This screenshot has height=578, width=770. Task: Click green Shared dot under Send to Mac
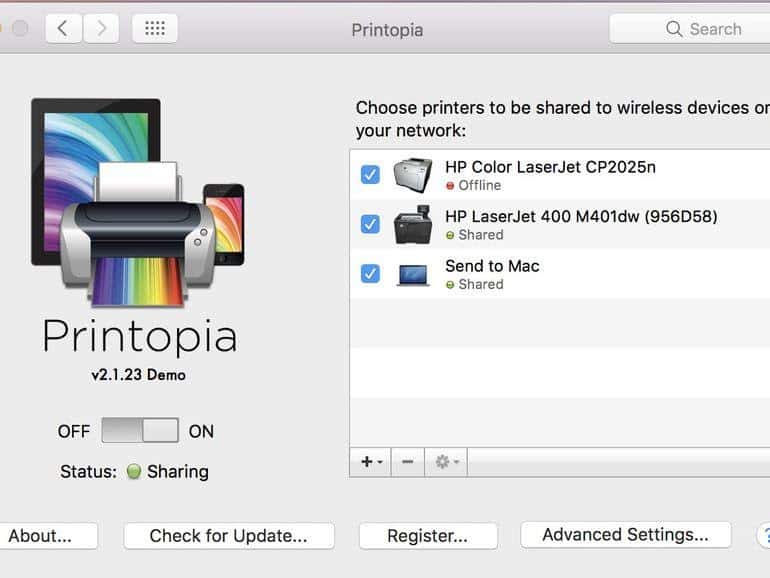tap(450, 285)
